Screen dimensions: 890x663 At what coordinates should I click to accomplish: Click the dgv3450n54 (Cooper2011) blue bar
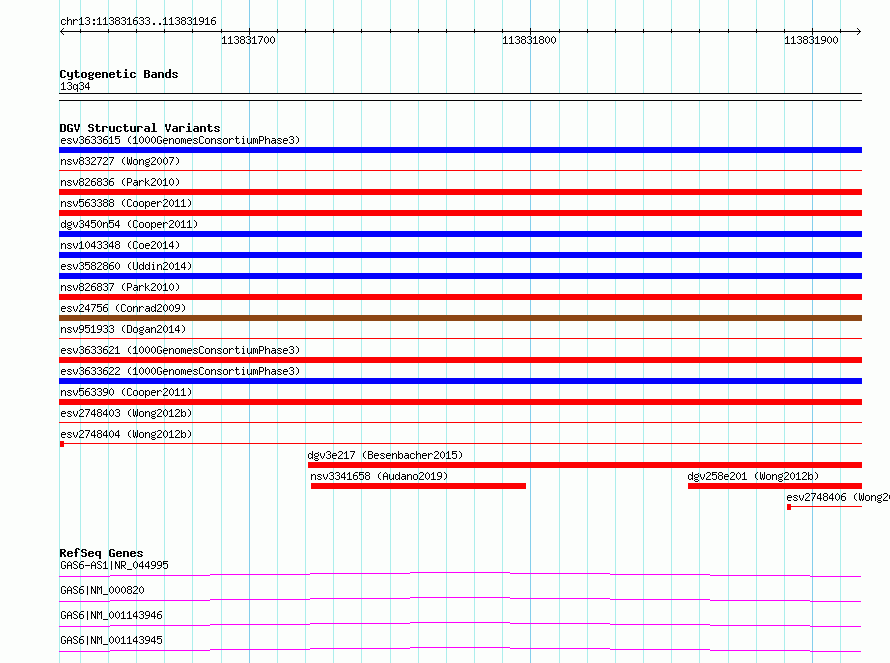tap(460, 234)
